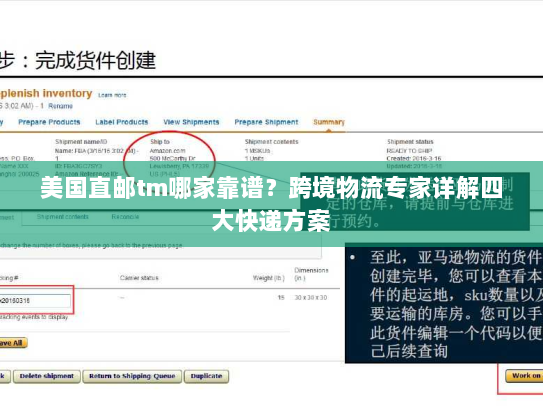This screenshot has width=543, height=408.
Task: Click Return to Shipping Queue button
Action: 132,376
